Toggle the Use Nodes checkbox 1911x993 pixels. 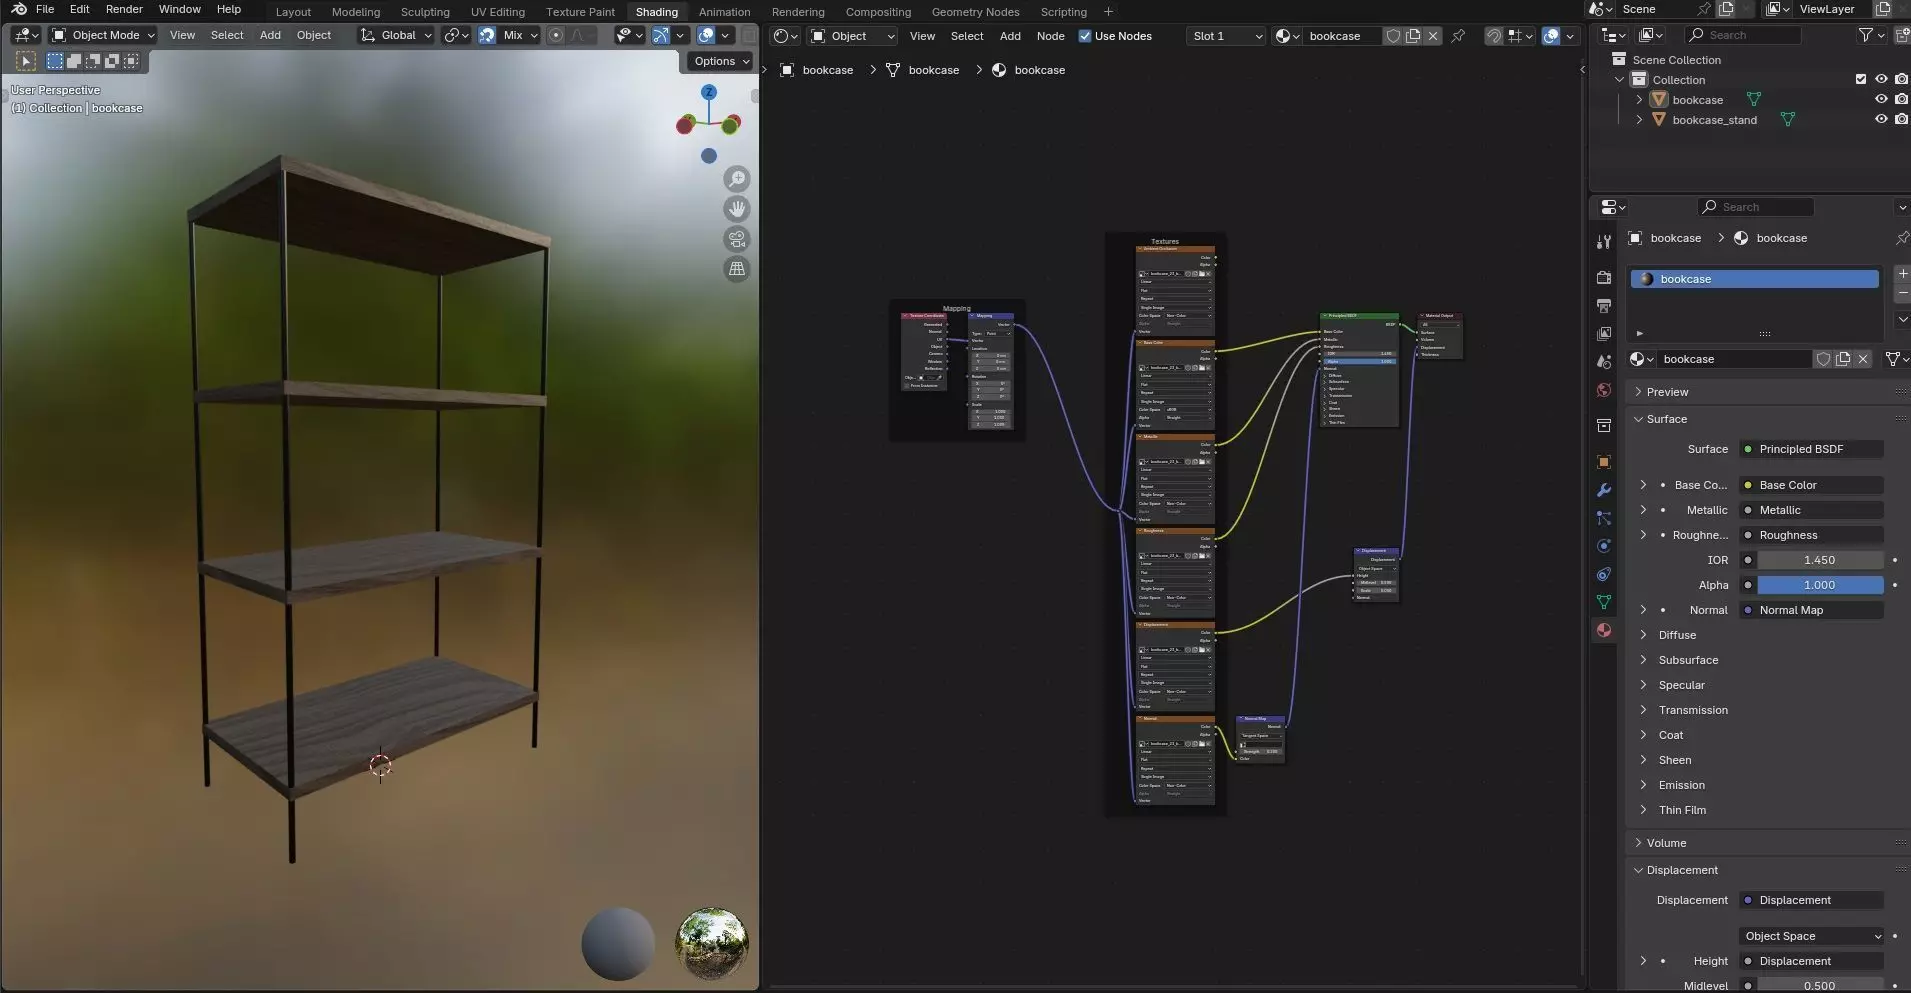click(1084, 36)
